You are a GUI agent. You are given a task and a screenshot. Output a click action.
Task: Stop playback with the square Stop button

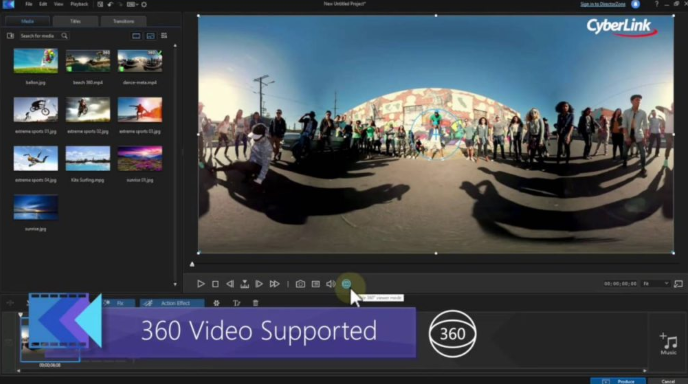click(x=215, y=284)
